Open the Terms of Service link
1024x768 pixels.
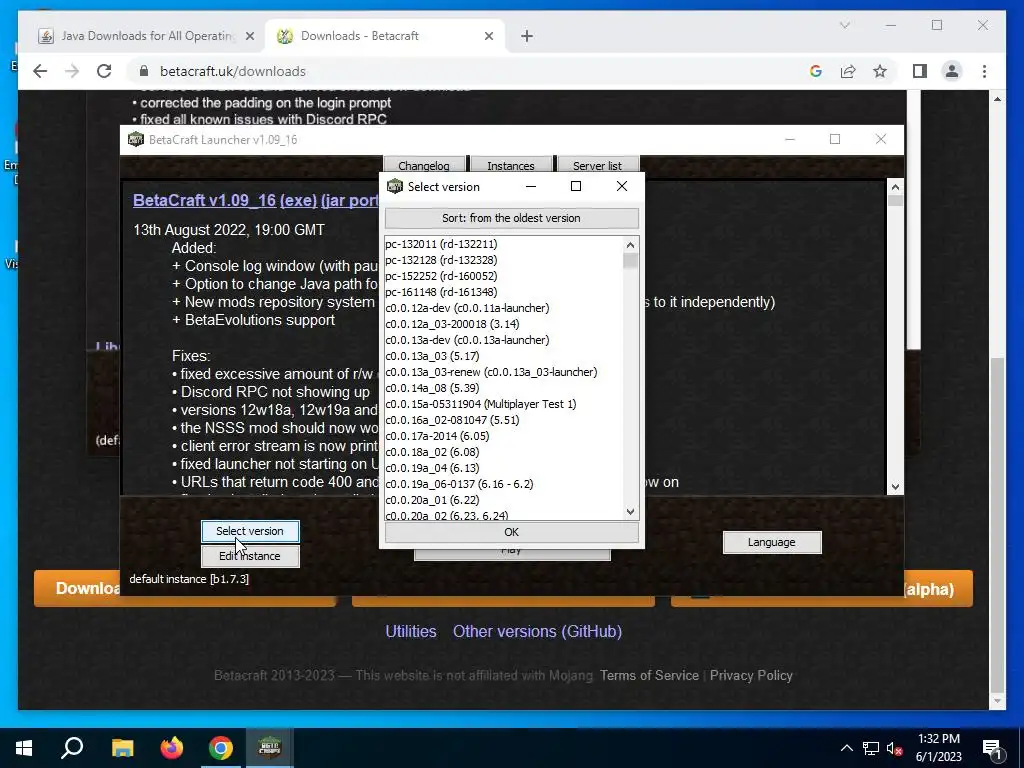tap(649, 675)
